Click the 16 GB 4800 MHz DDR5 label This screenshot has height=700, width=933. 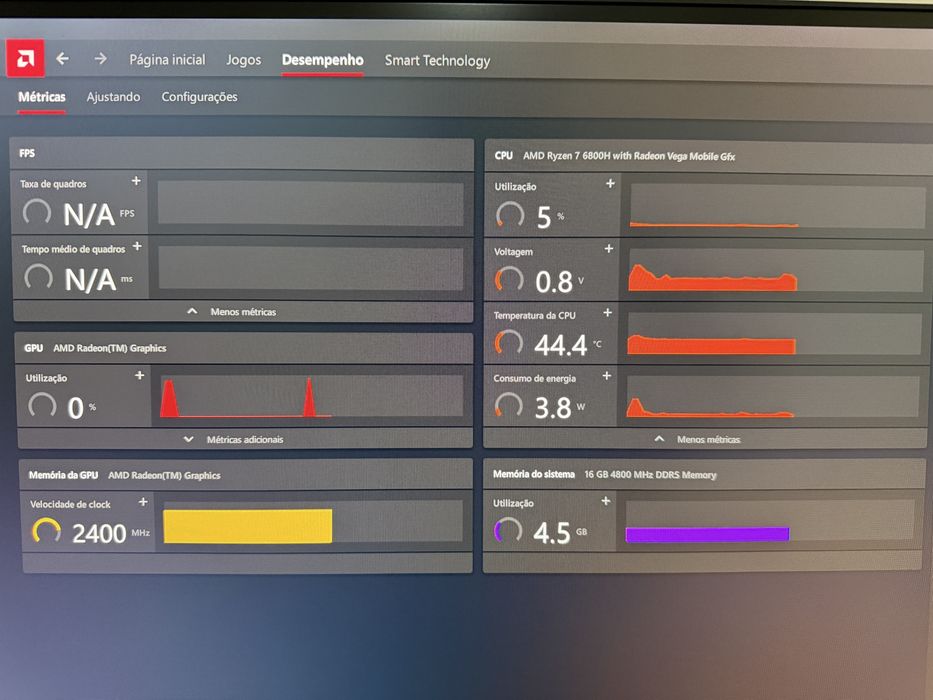[x=650, y=474]
